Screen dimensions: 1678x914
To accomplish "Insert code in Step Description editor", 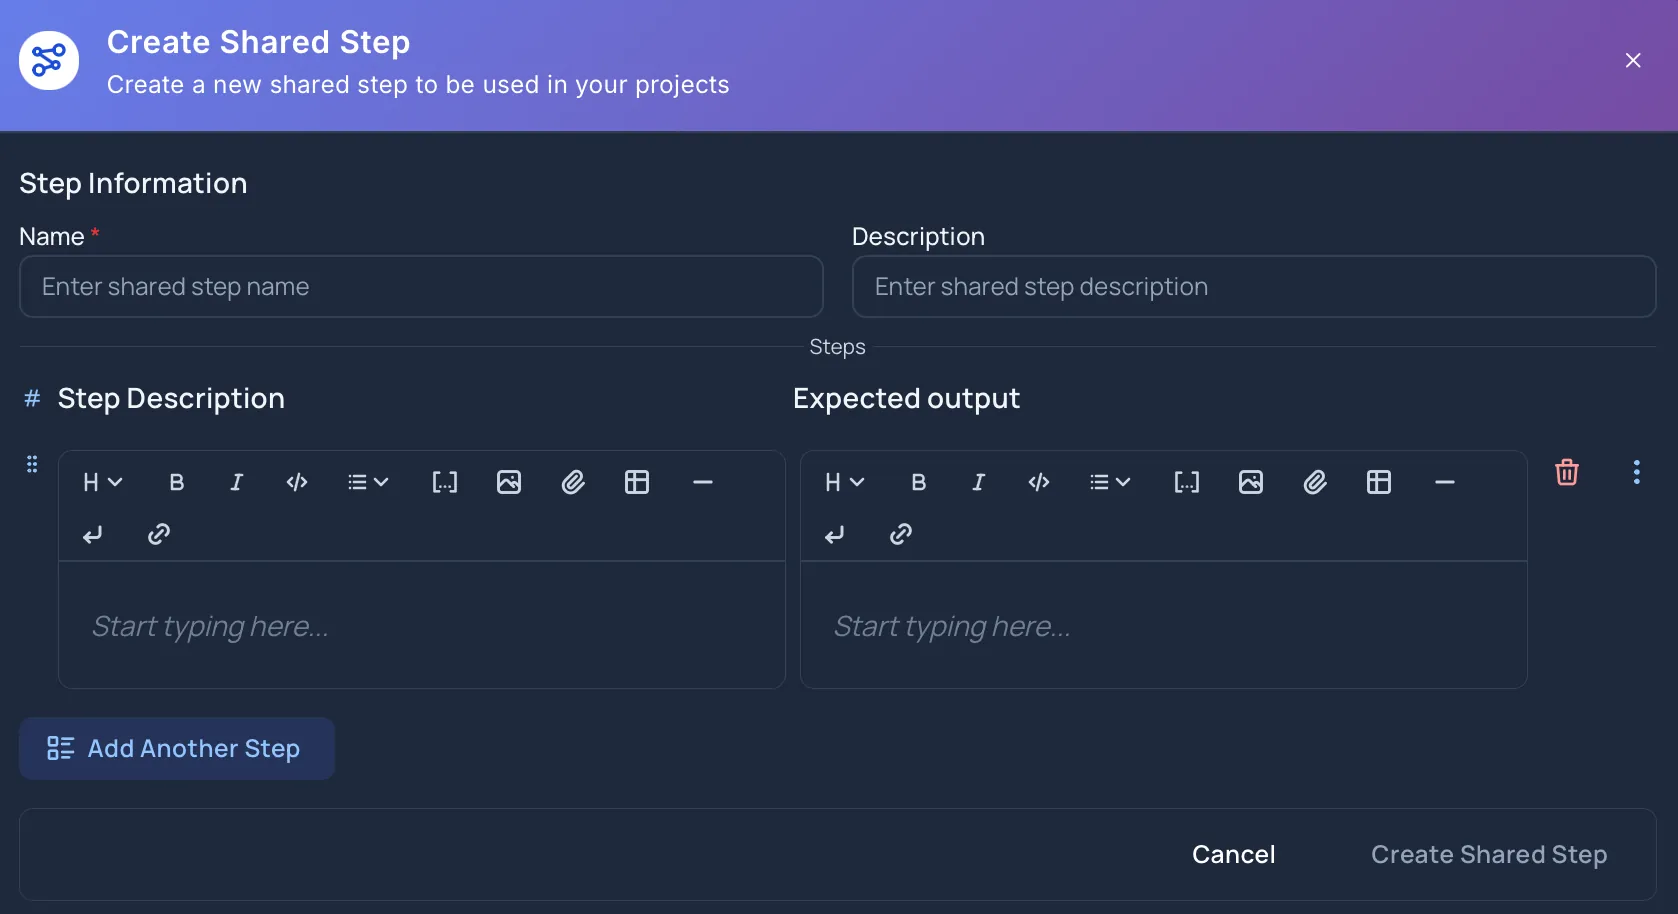I will pos(297,482).
